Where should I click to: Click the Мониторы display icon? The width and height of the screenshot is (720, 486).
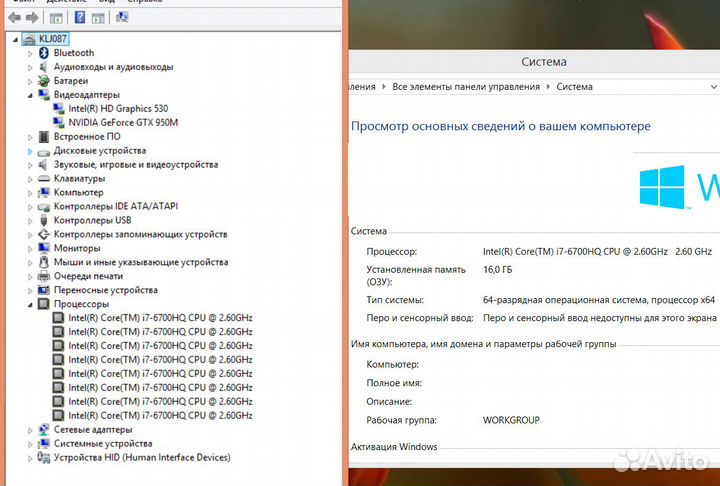point(44,248)
